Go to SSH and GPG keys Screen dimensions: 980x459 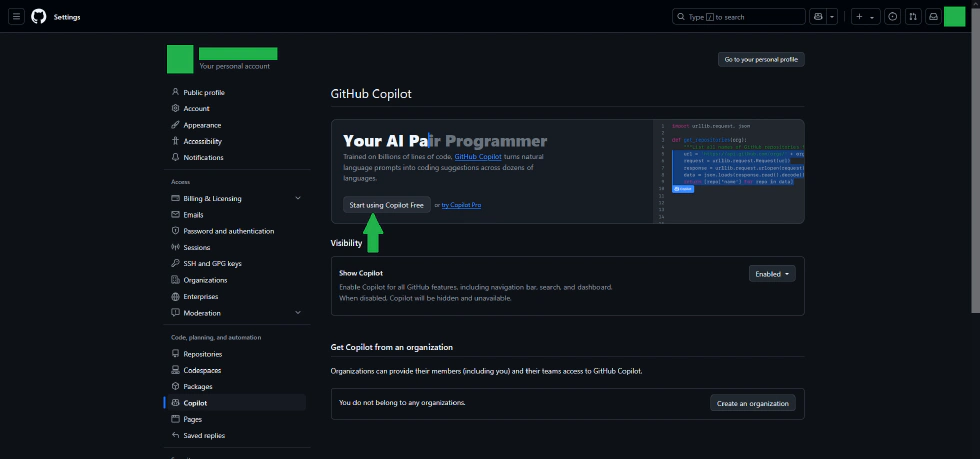click(x=212, y=264)
